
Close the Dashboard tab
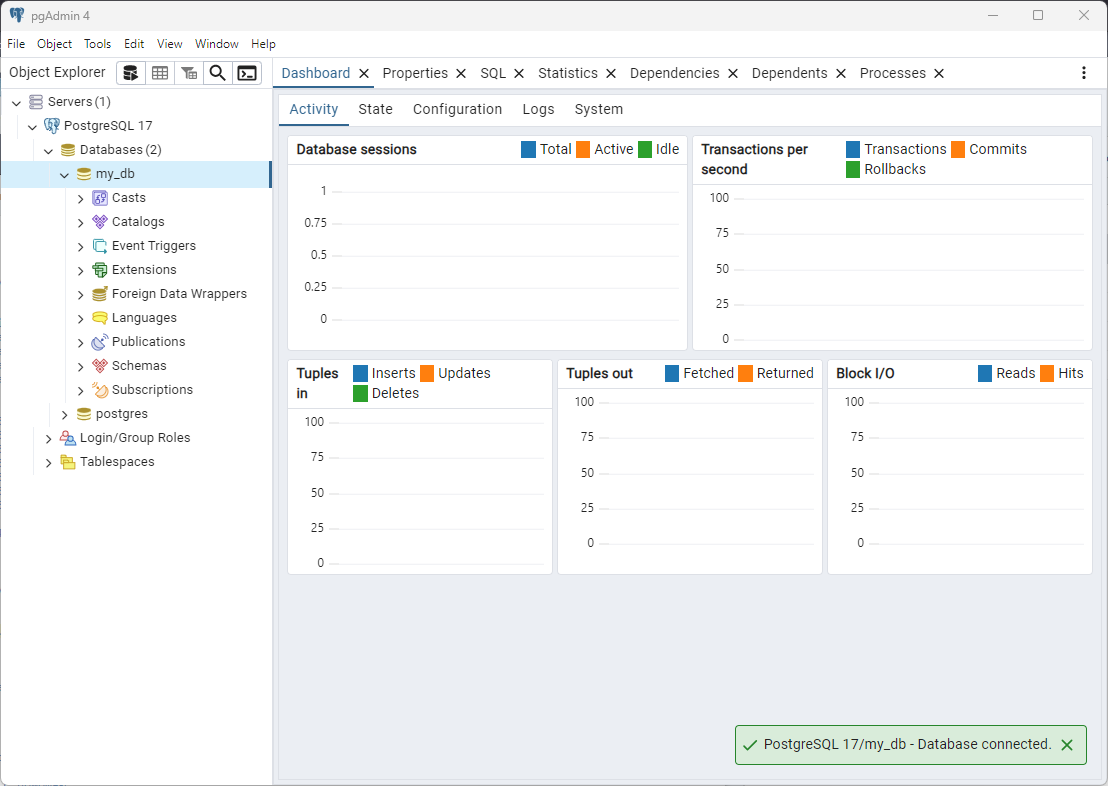[x=364, y=74]
